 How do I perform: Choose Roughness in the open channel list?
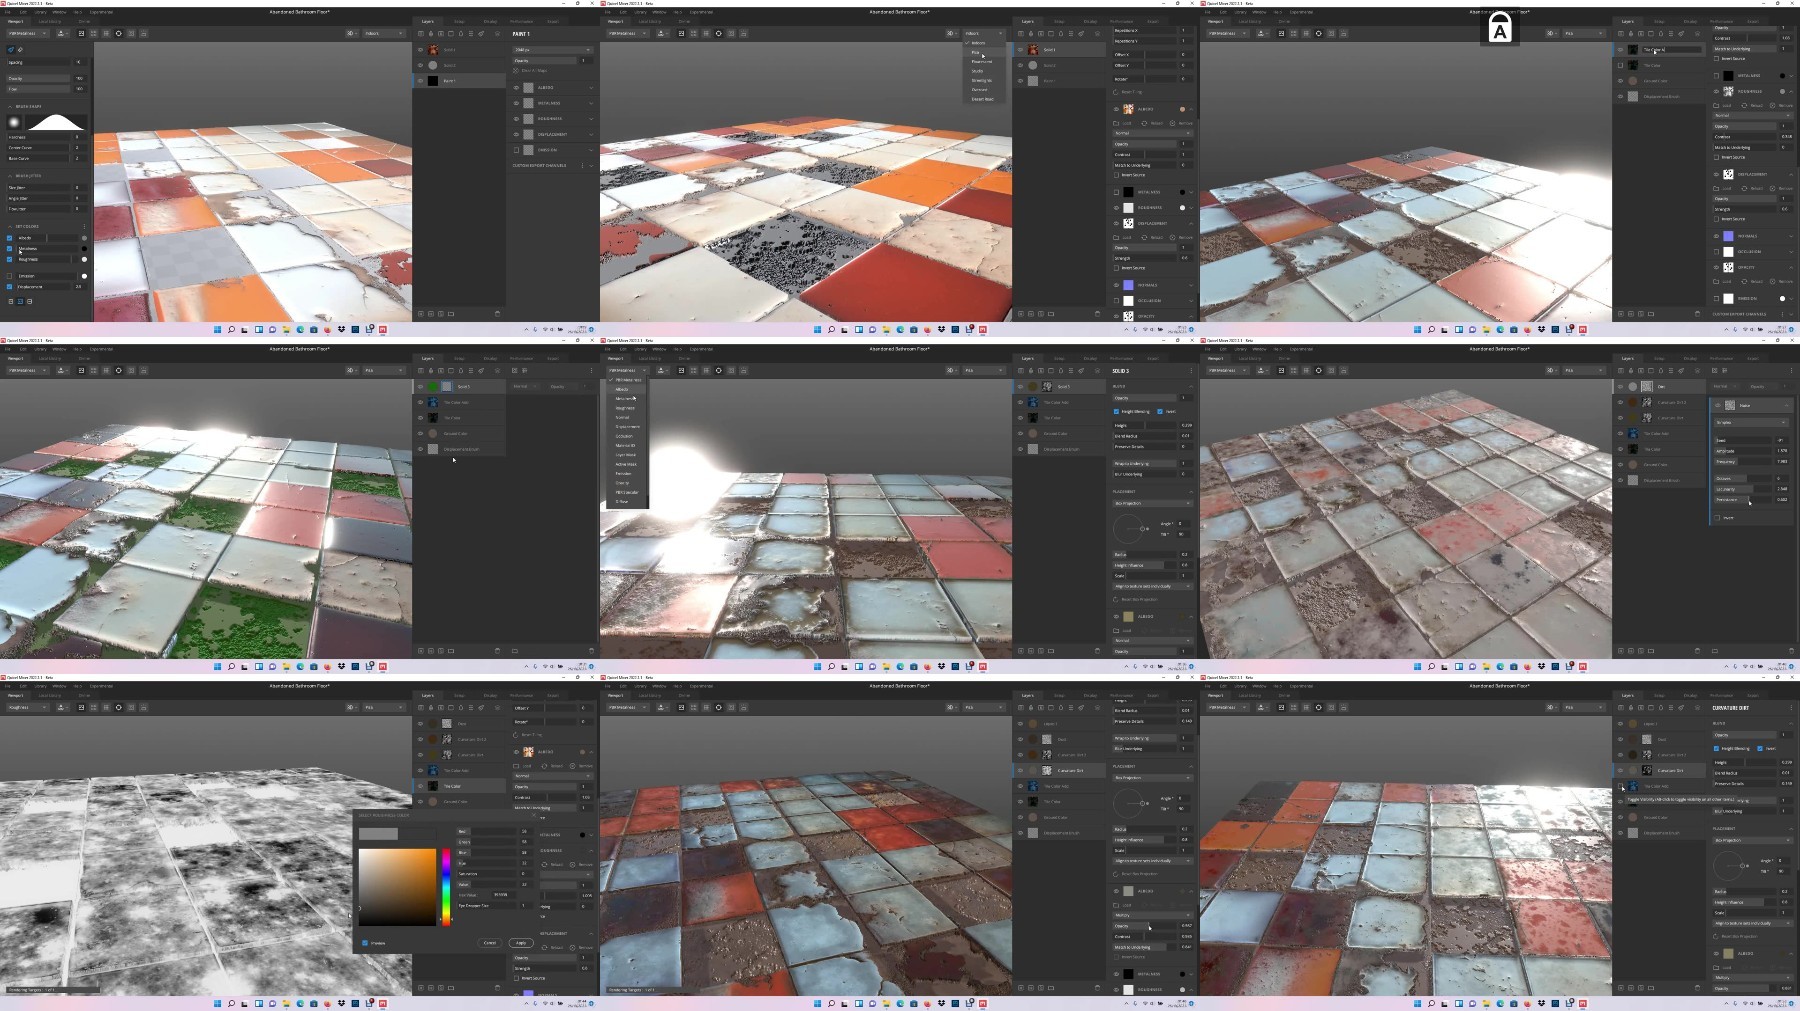coord(625,408)
